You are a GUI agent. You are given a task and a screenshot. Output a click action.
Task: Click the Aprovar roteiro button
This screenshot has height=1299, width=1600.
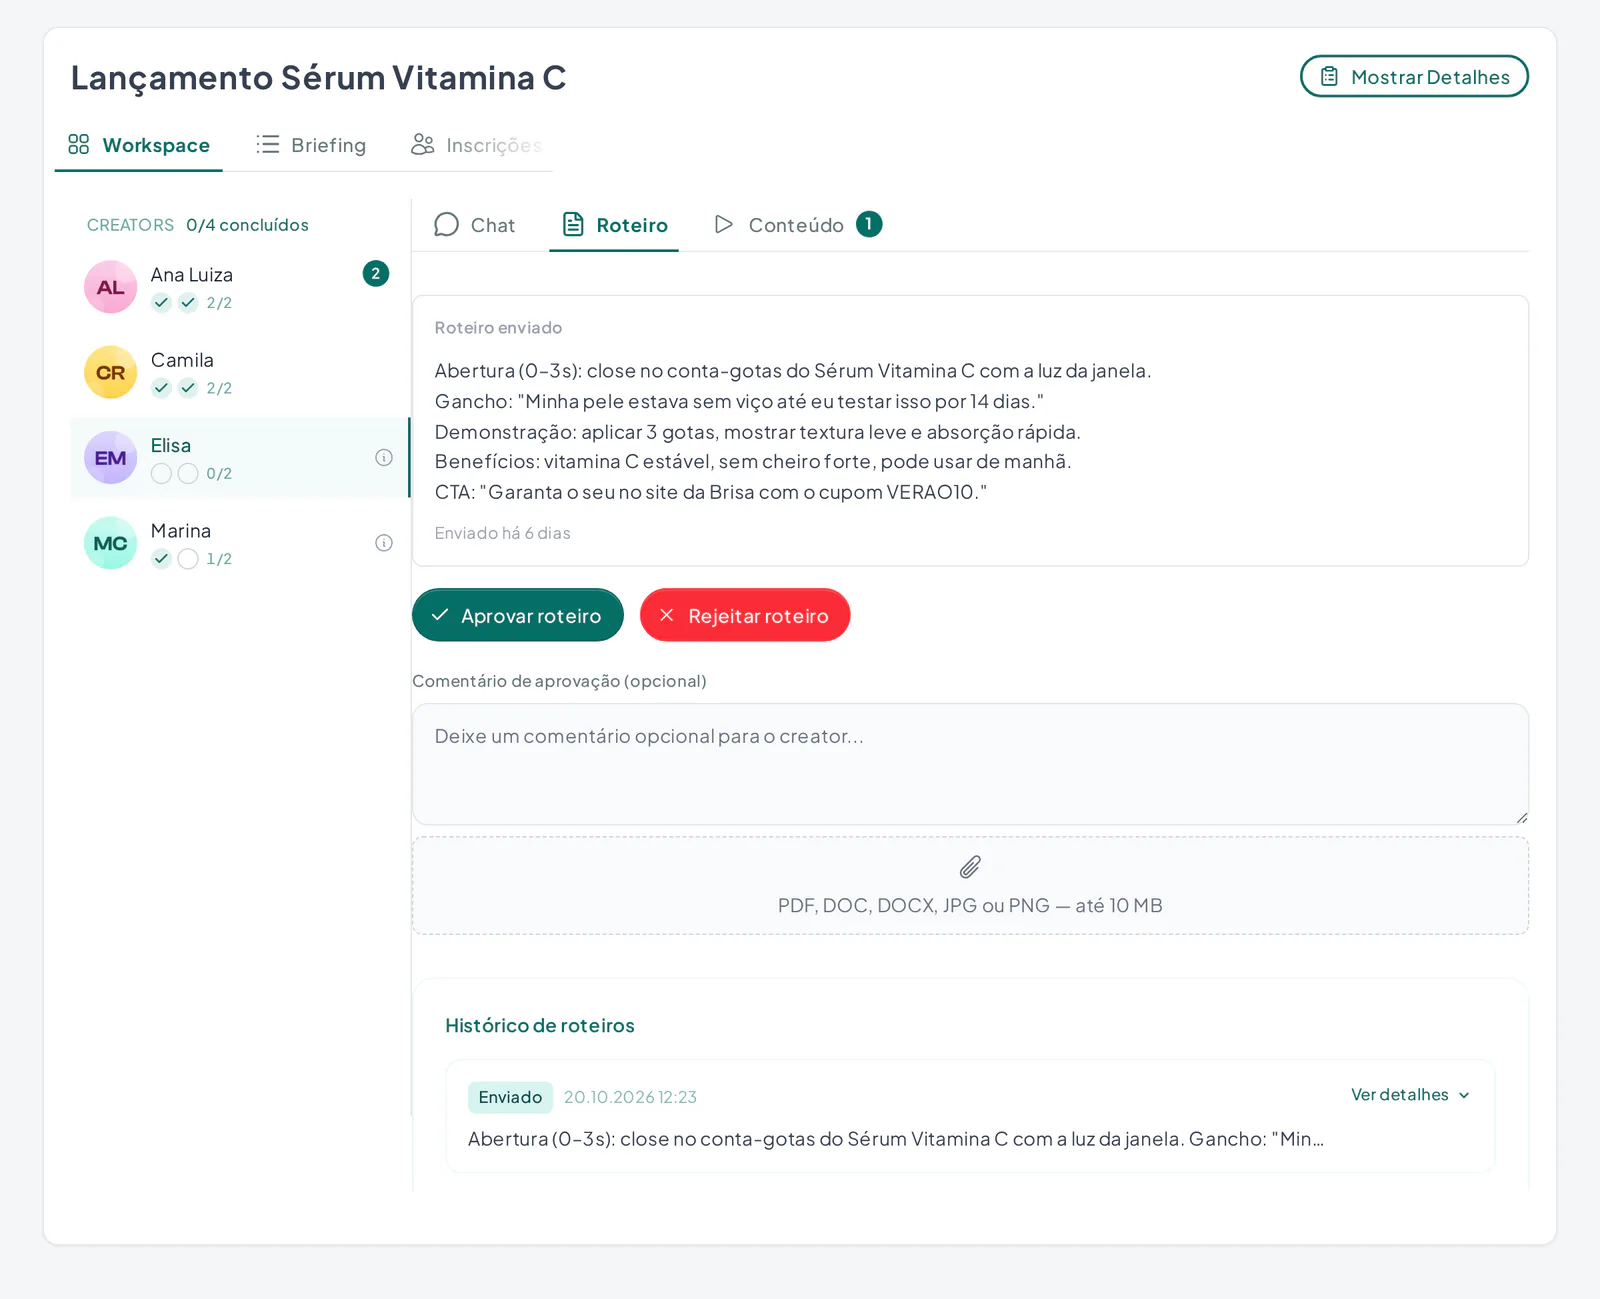518,615
